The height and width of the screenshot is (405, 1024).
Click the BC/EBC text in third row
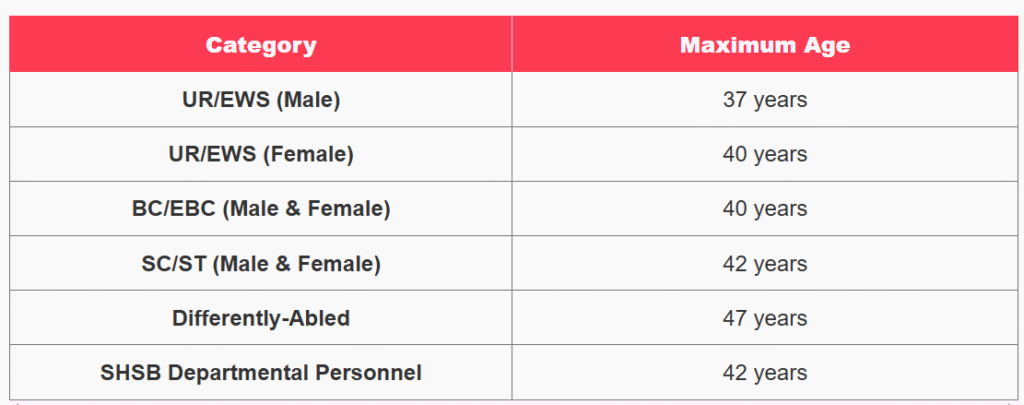tap(173, 209)
